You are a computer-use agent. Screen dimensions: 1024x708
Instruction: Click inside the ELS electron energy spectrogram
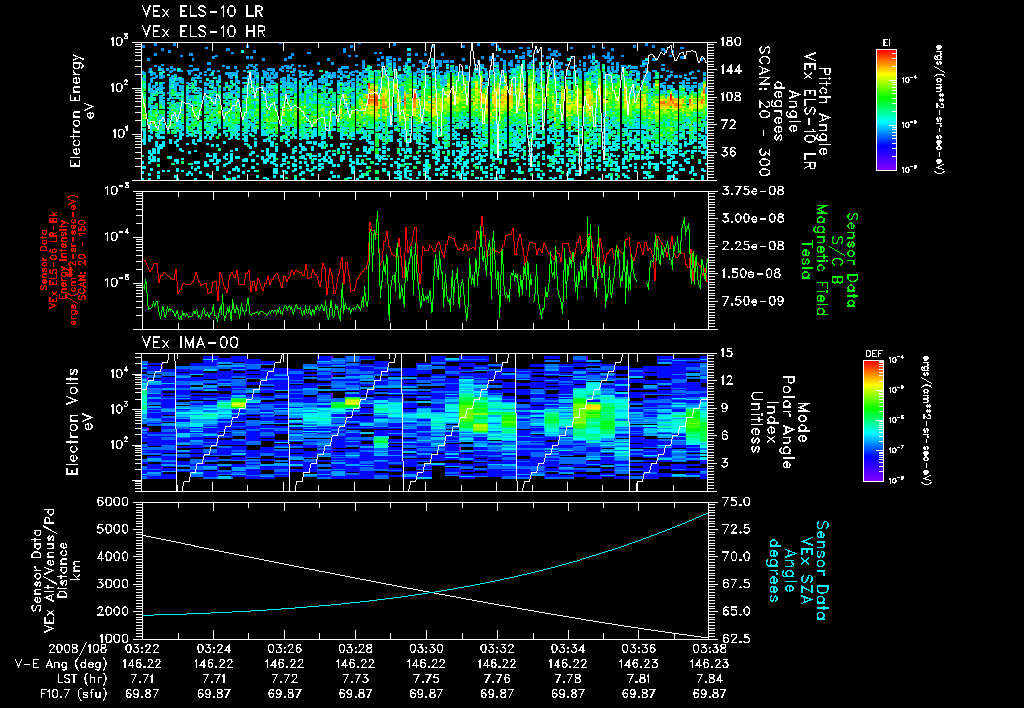click(424, 111)
